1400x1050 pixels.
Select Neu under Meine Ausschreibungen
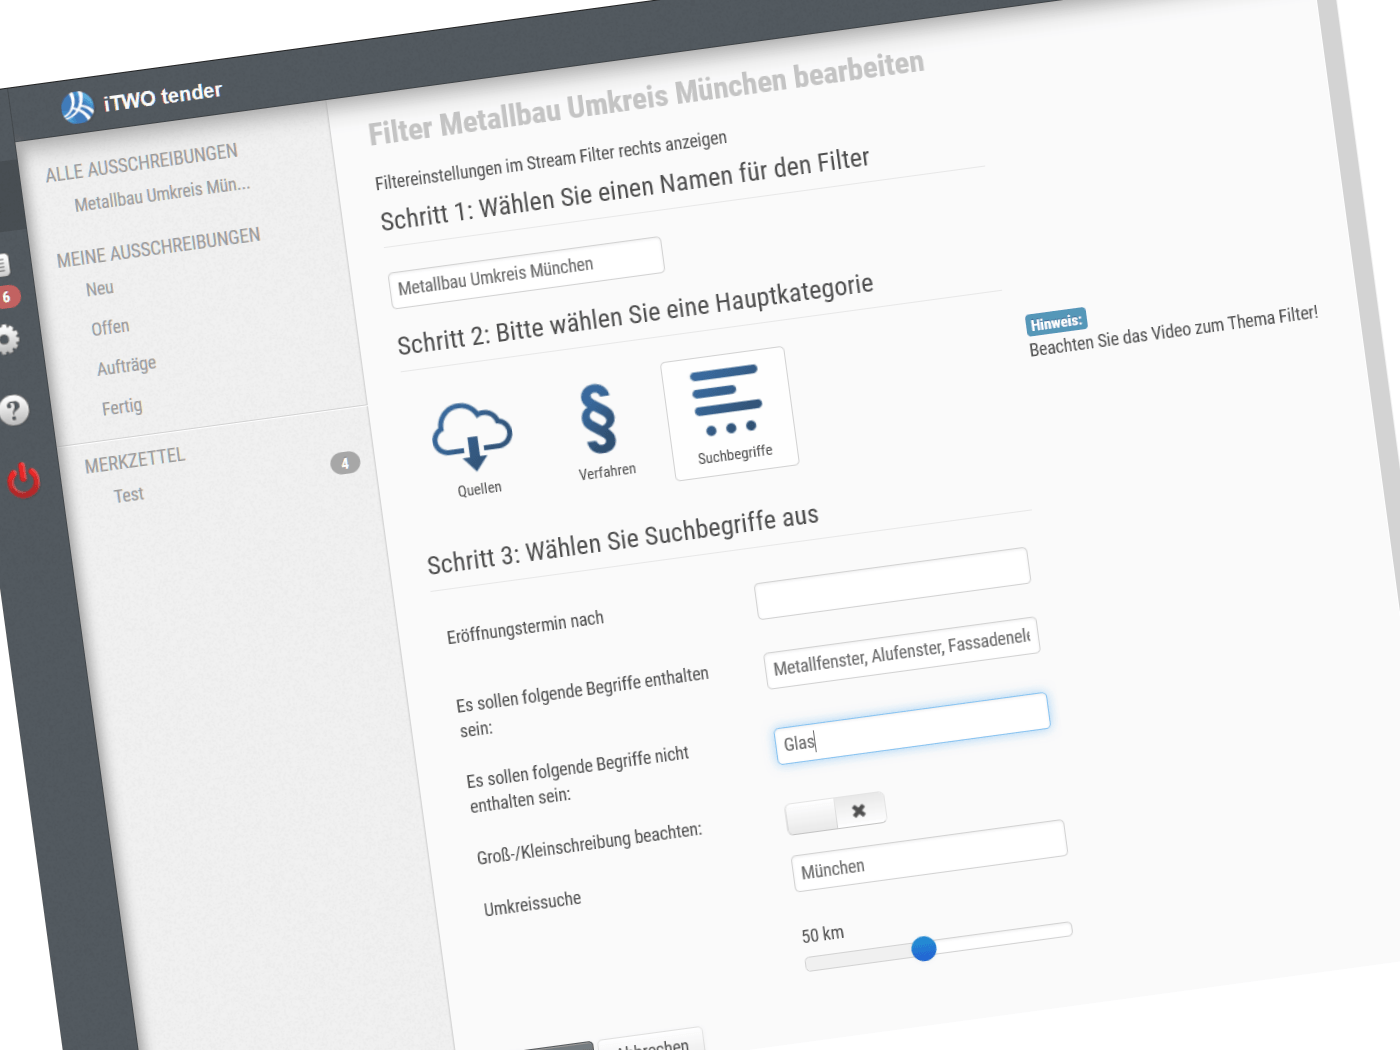[100, 289]
